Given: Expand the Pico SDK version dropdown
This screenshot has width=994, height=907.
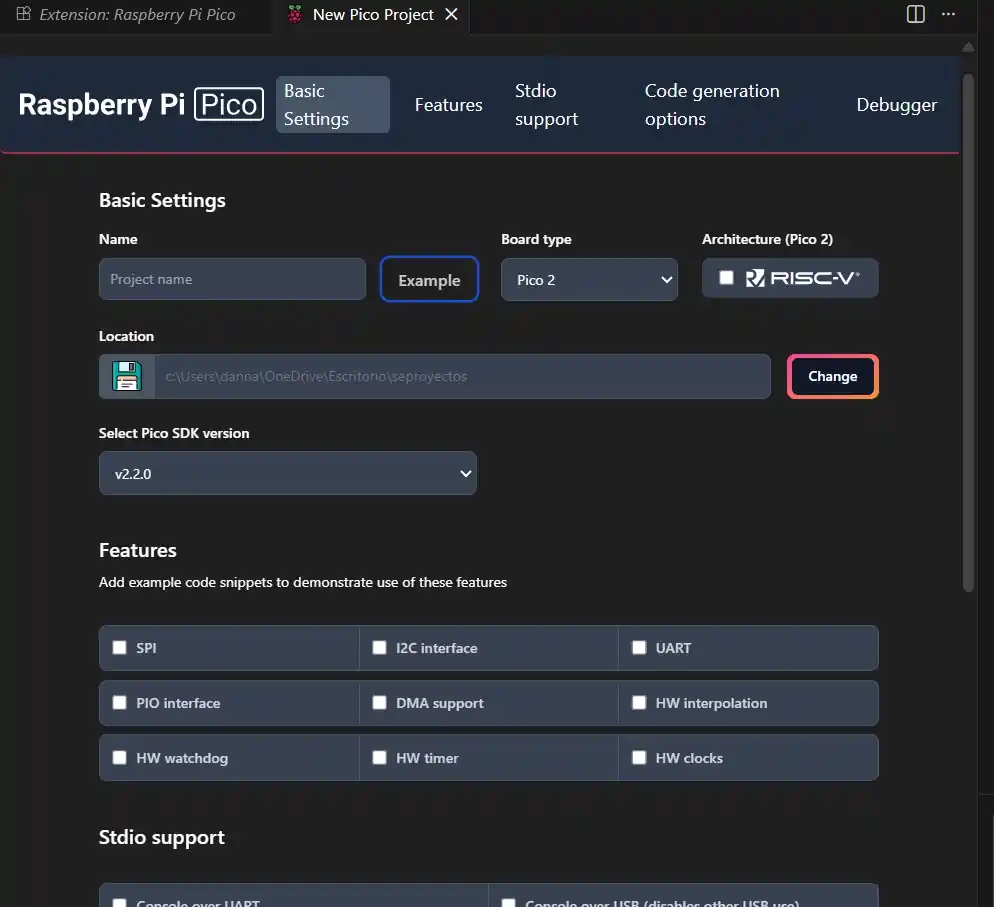Looking at the screenshot, I should coord(288,474).
